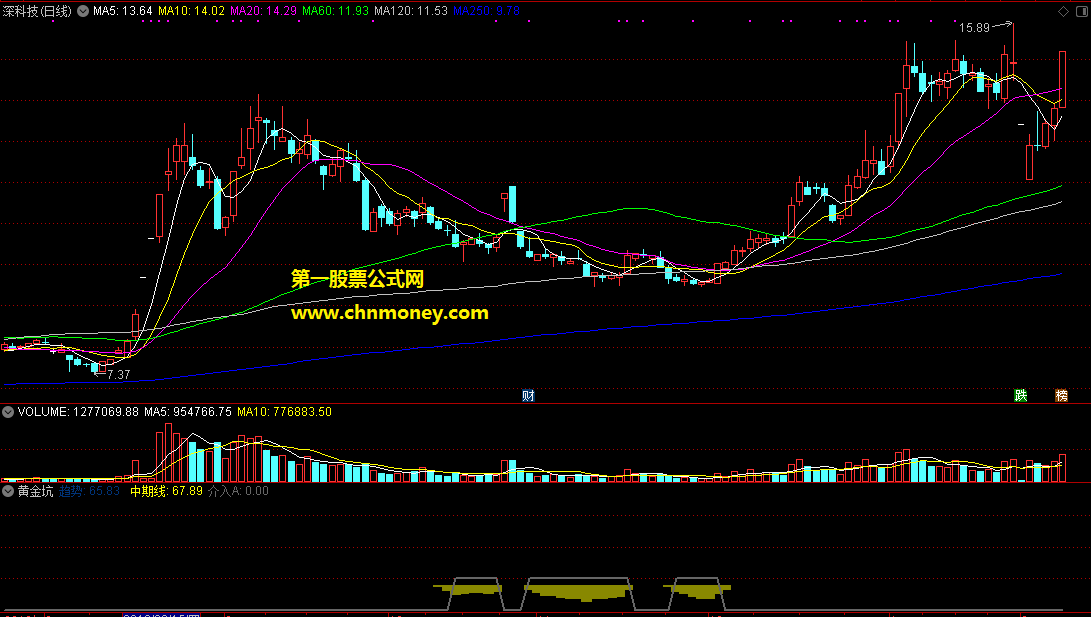Click the diamond marker icon at top right
Image resolution: width=1091 pixels, height=617 pixels.
[1063, 11]
